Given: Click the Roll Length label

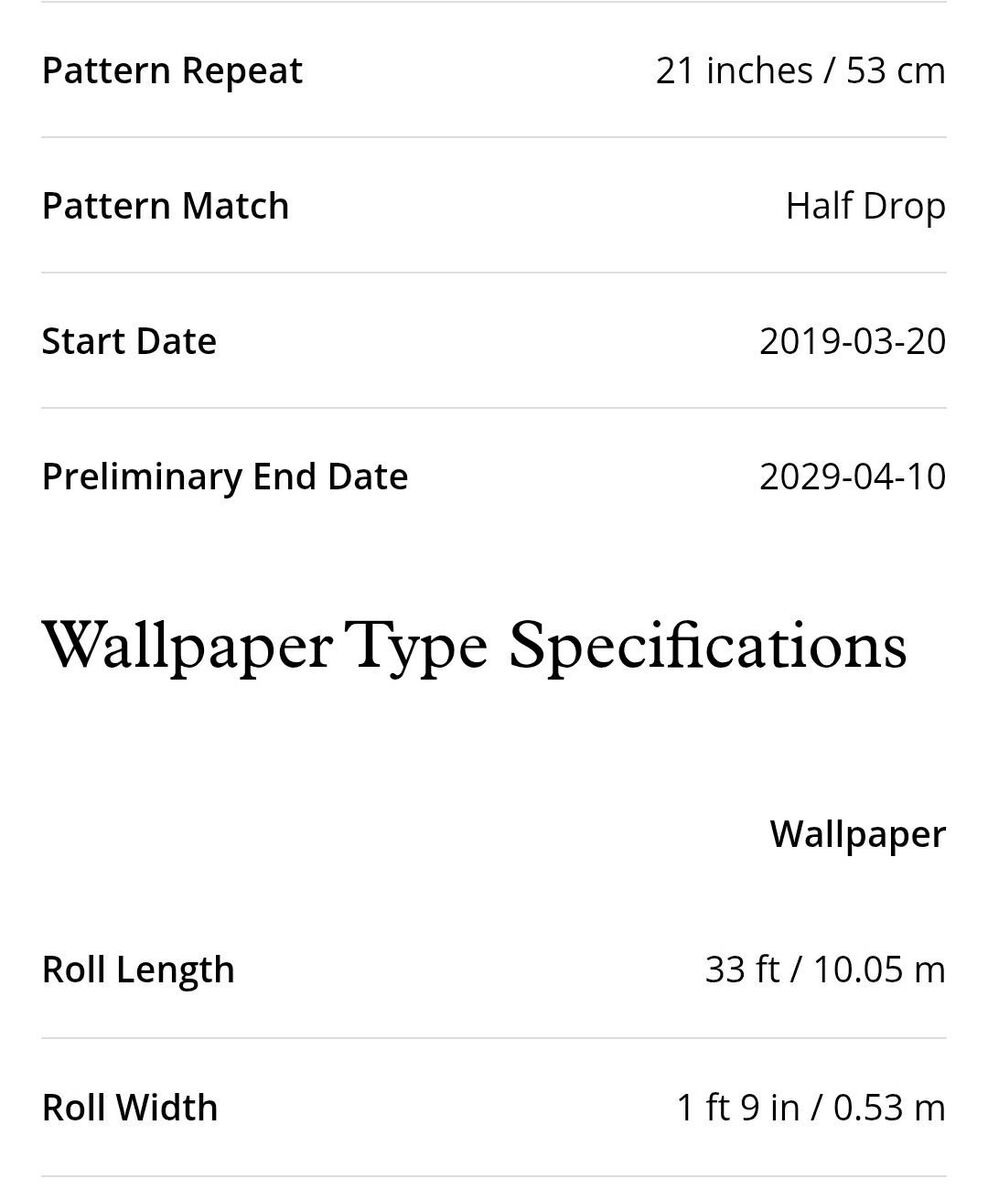Looking at the screenshot, I should pyautogui.click(x=138, y=969).
